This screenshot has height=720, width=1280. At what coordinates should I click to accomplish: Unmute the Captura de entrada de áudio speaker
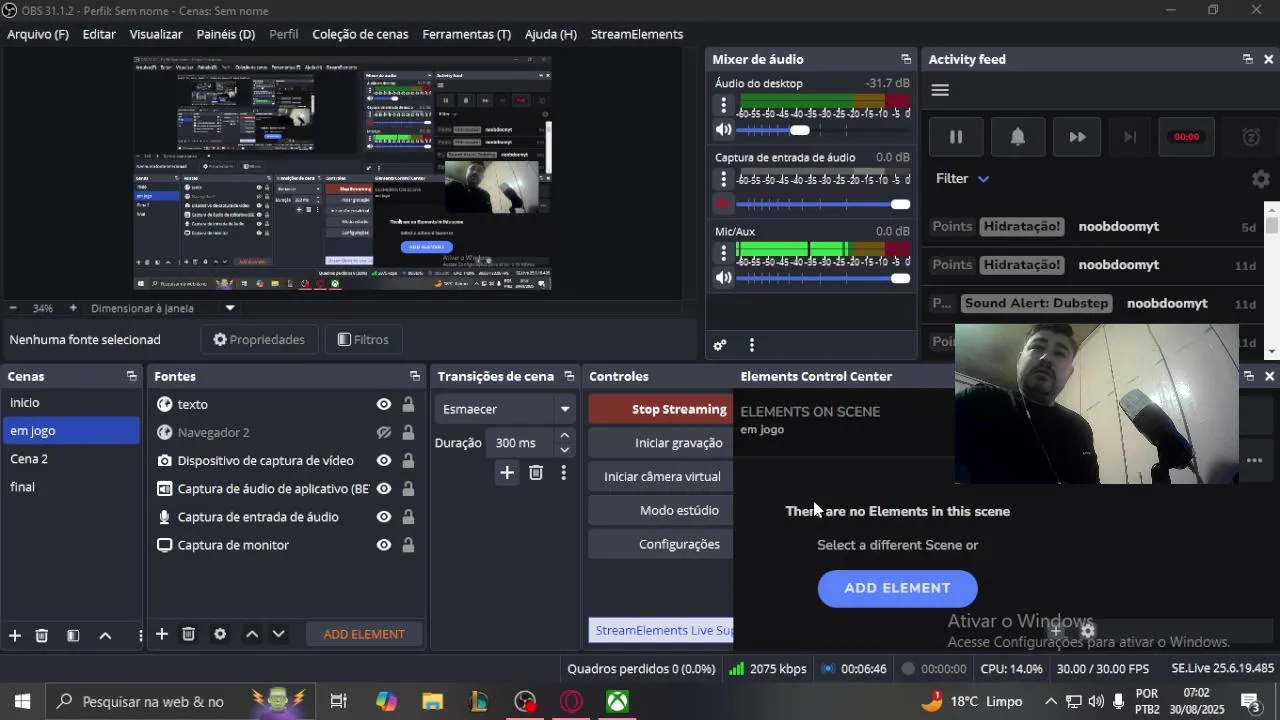point(723,204)
